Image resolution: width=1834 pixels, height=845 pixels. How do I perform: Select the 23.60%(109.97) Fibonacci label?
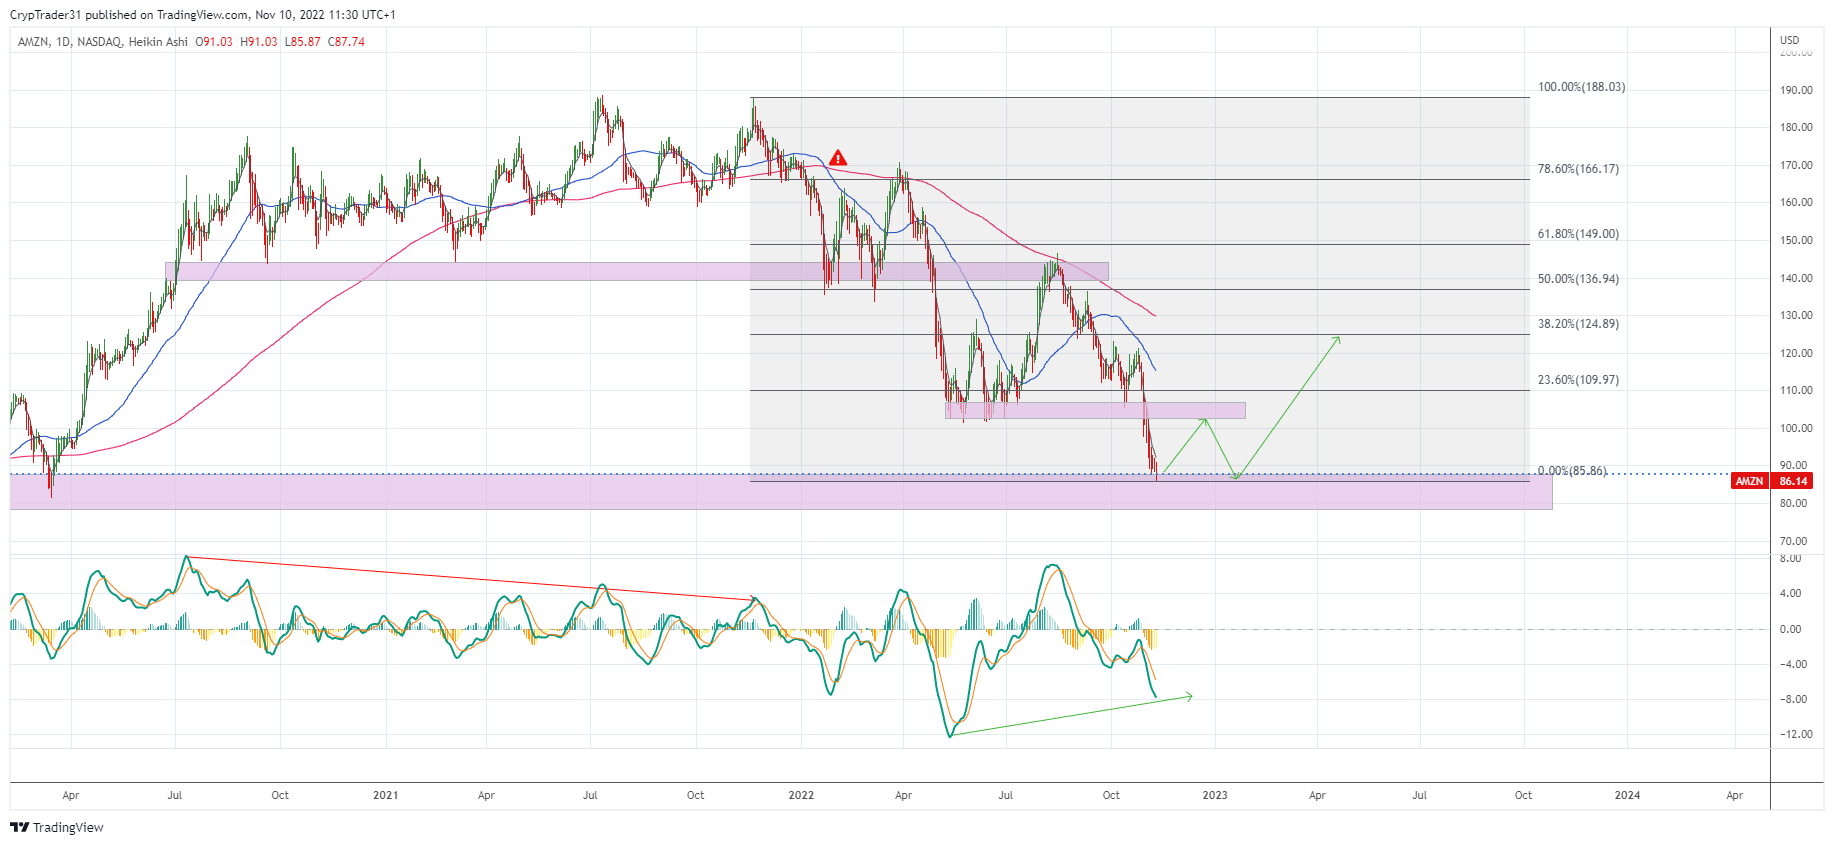pyautogui.click(x=1578, y=380)
